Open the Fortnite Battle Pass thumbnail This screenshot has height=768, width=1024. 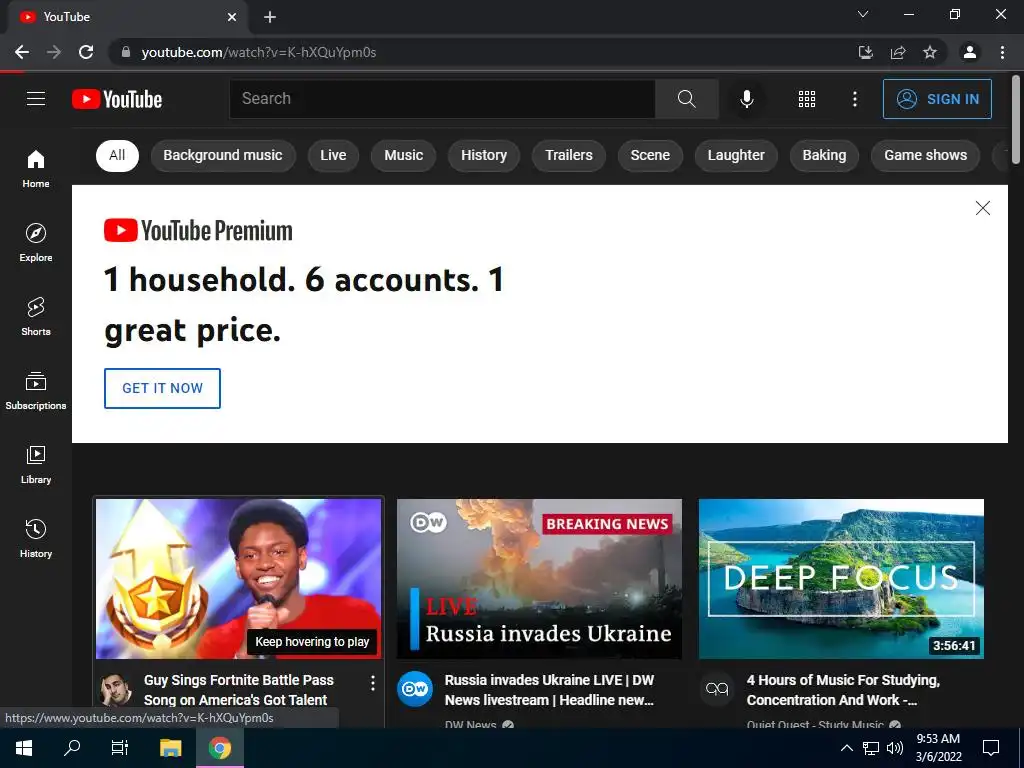pyautogui.click(x=238, y=579)
